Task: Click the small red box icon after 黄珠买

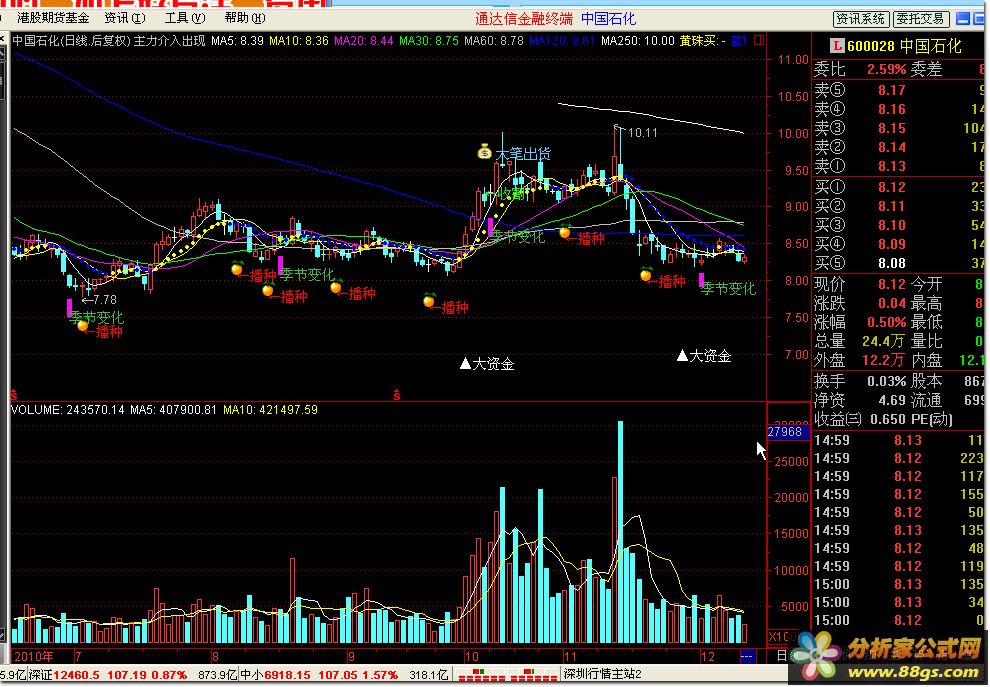Action: 759,41
